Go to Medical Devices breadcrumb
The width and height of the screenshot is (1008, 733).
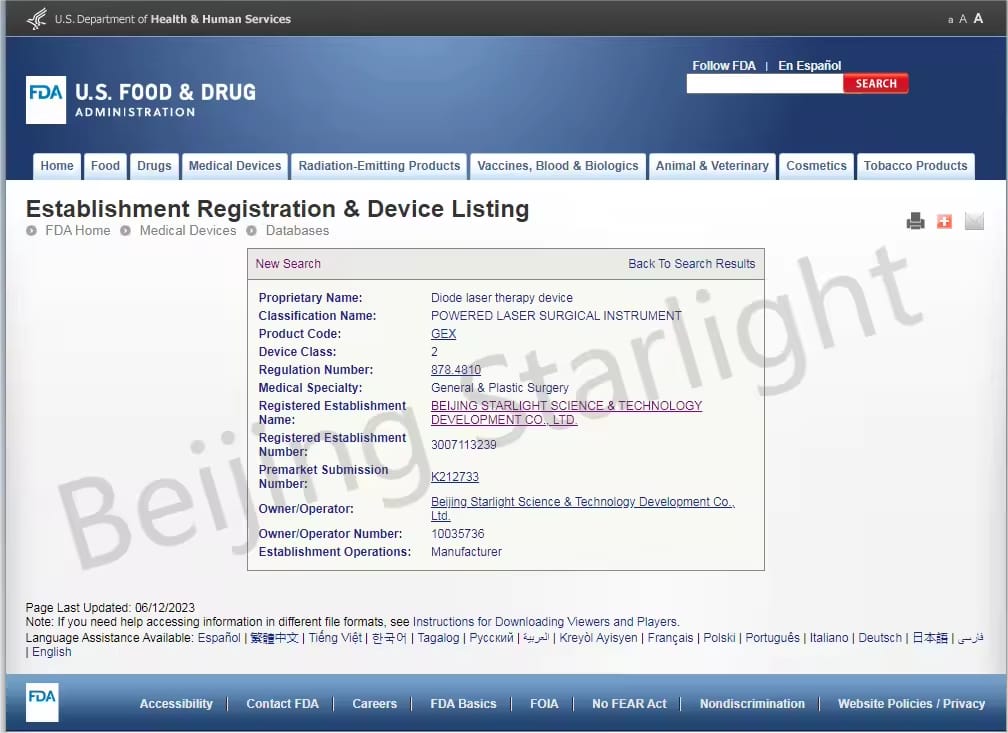[x=188, y=230]
